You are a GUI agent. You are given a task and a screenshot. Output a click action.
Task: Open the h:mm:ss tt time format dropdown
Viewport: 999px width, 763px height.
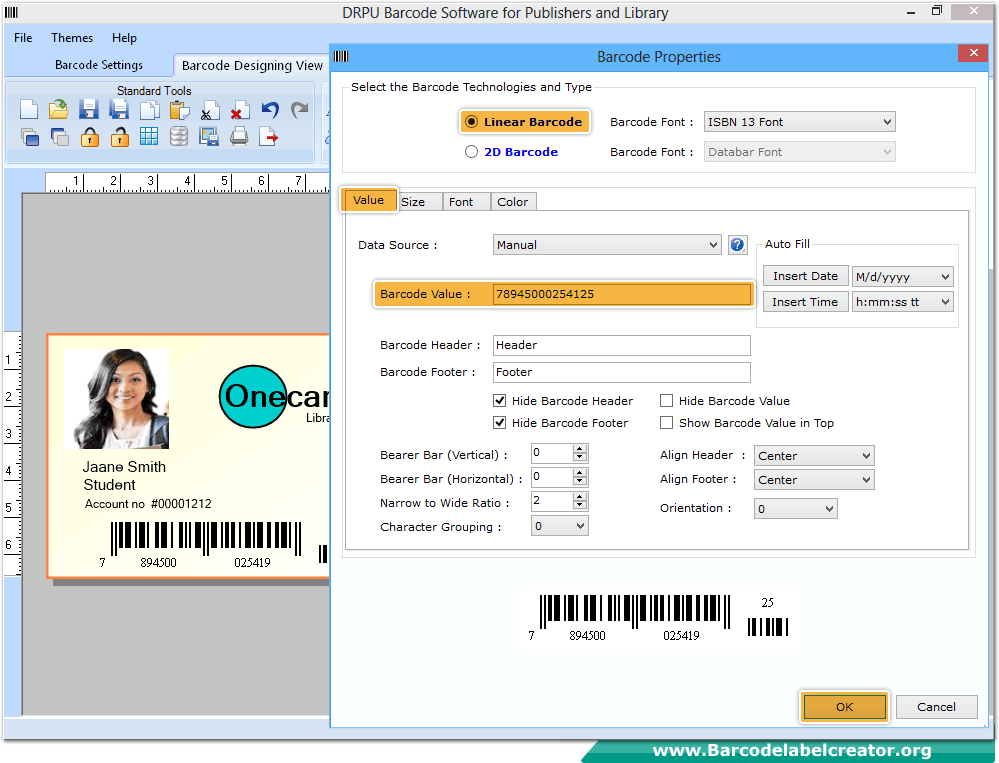click(x=902, y=302)
